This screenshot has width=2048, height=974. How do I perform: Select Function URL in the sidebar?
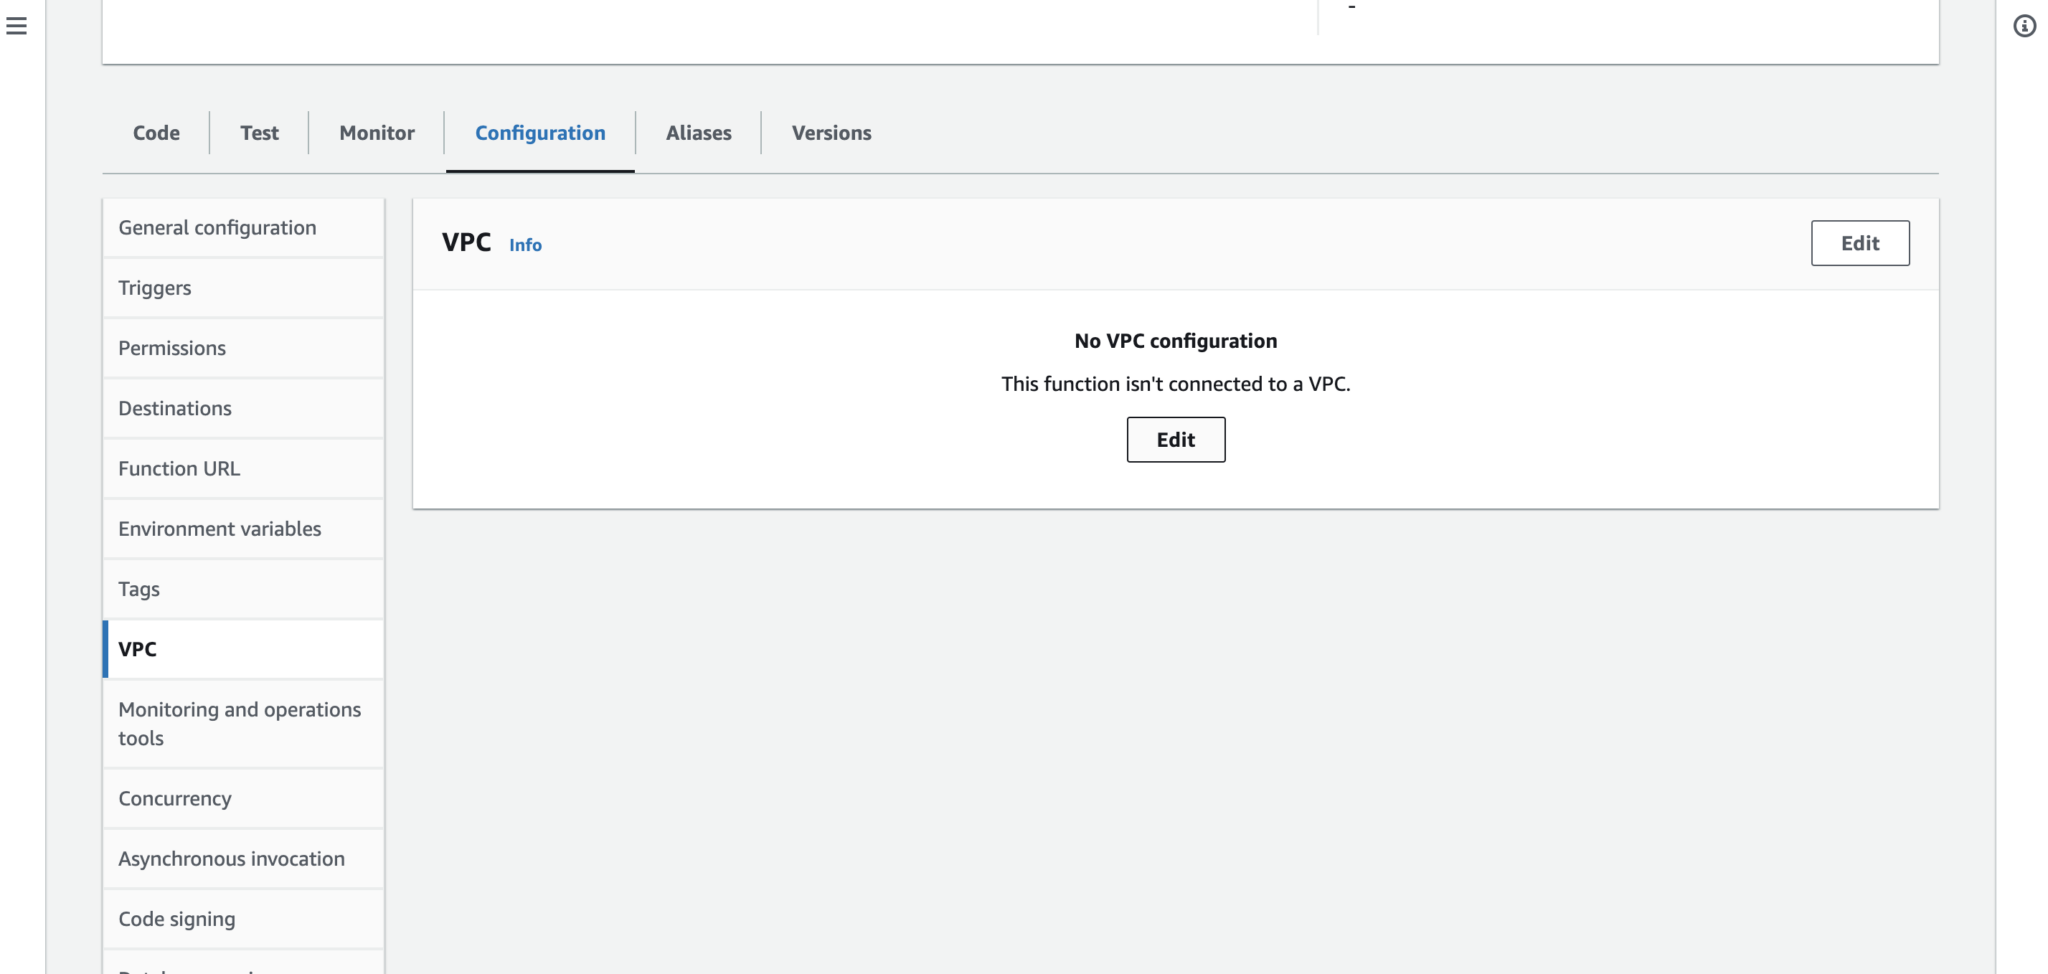tap(179, 468)
